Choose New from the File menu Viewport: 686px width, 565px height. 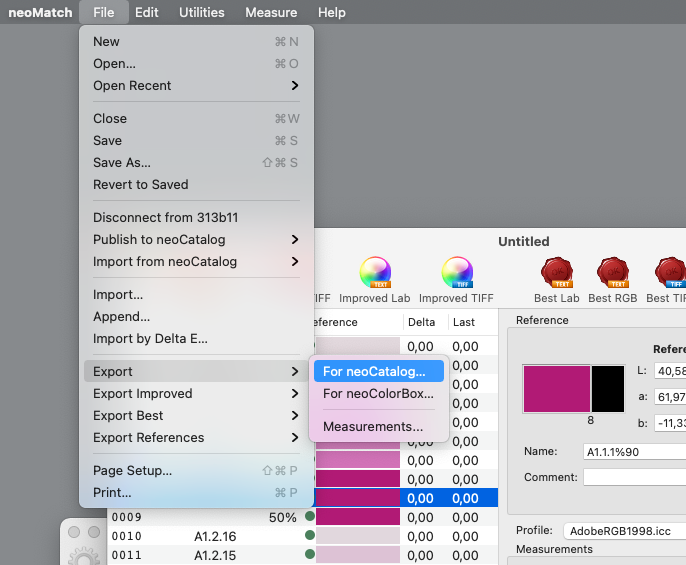coord(196,42)
